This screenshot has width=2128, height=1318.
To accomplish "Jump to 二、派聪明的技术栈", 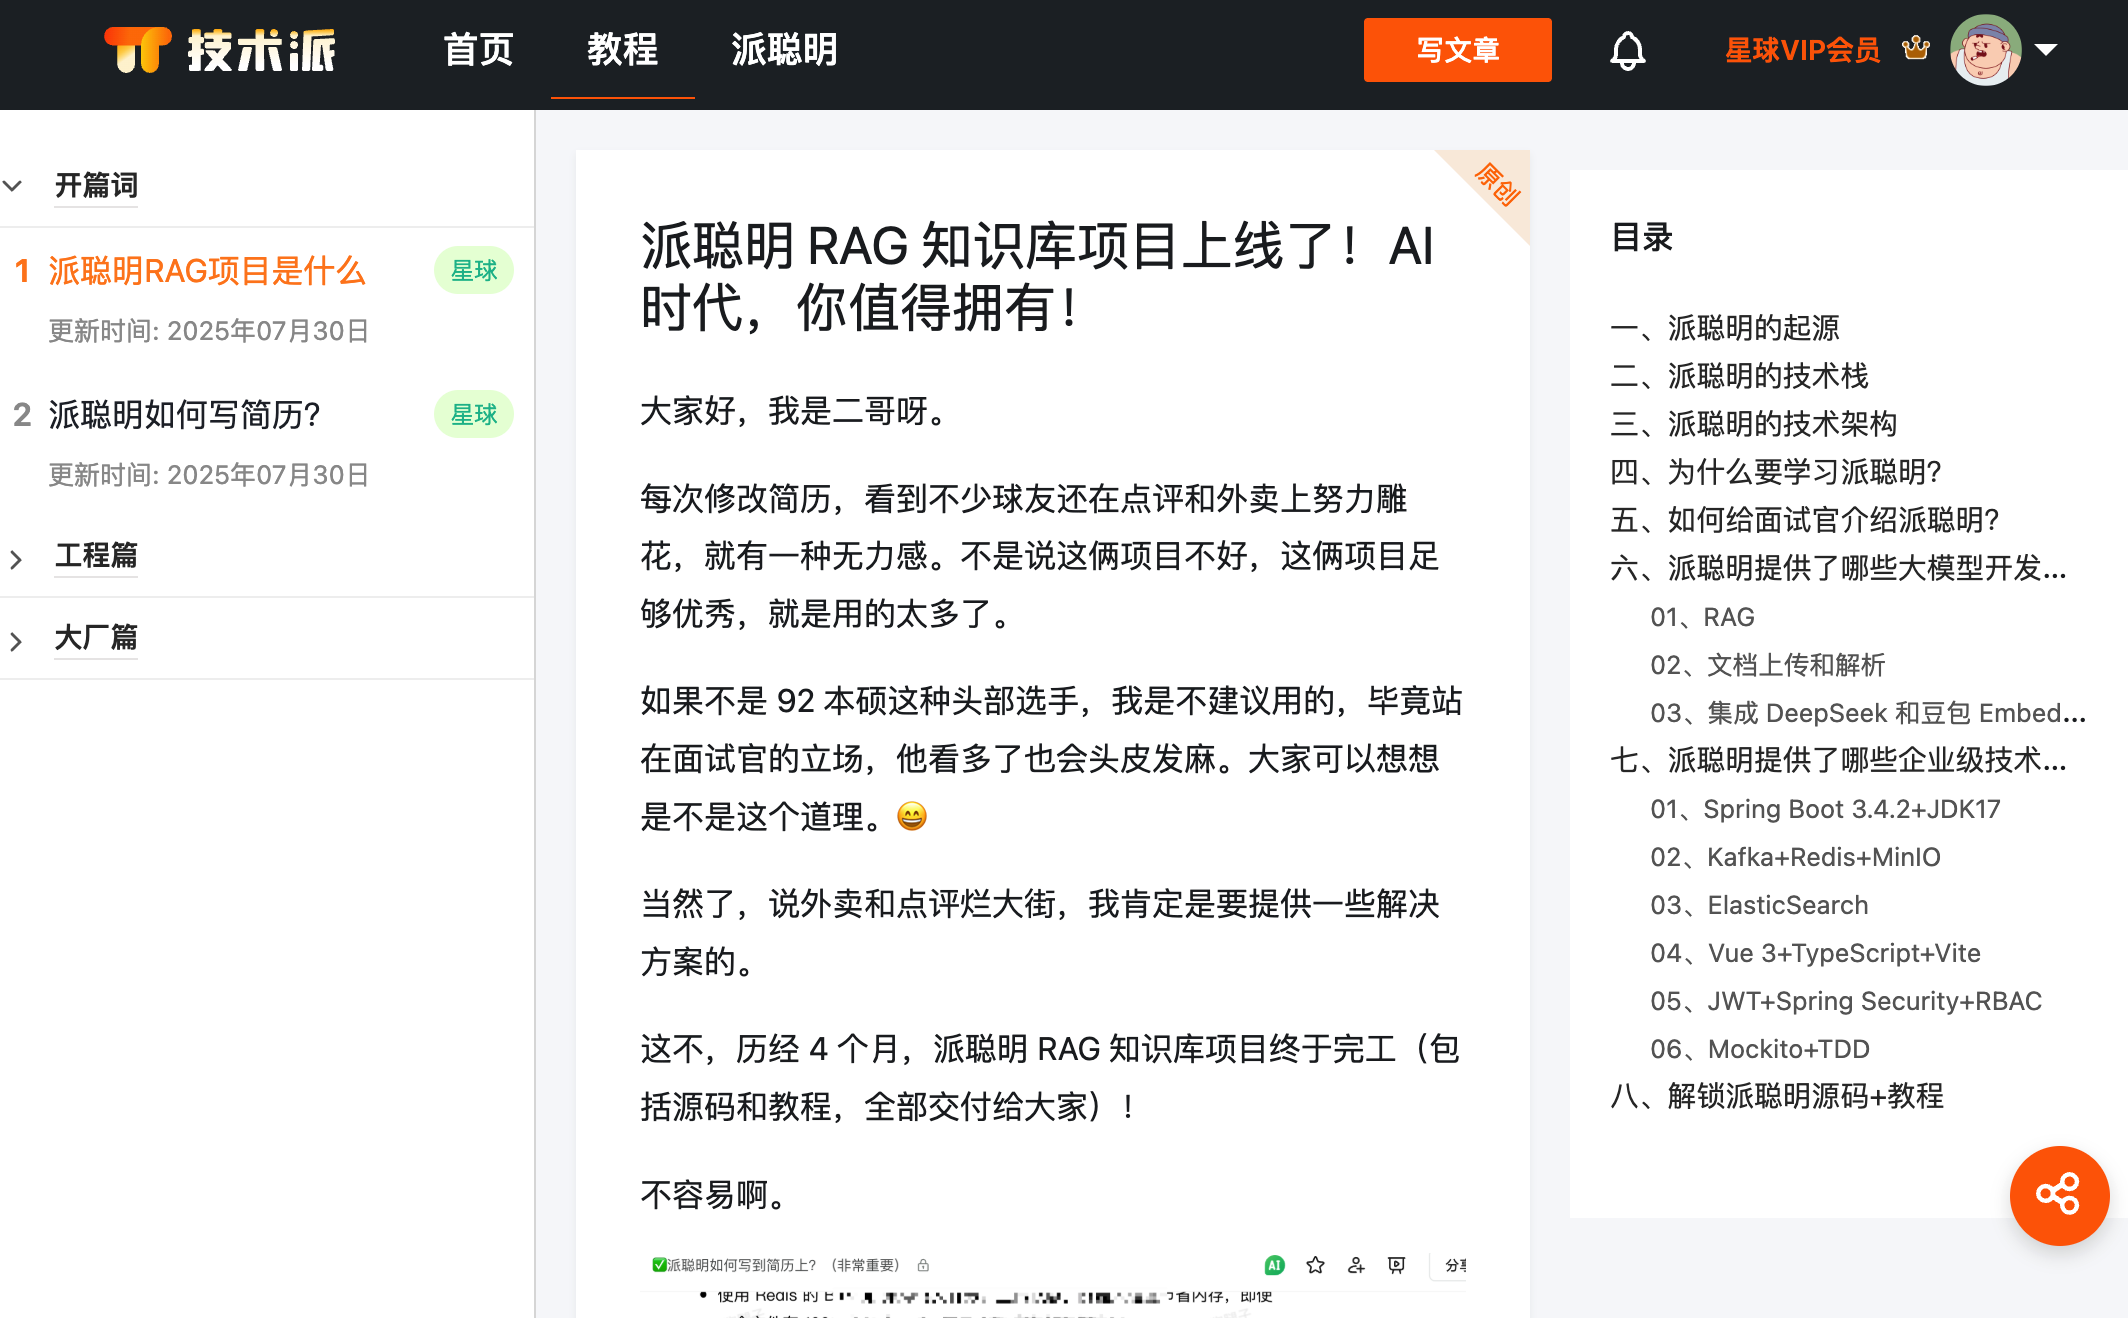I will click(x=1739, y=375).
